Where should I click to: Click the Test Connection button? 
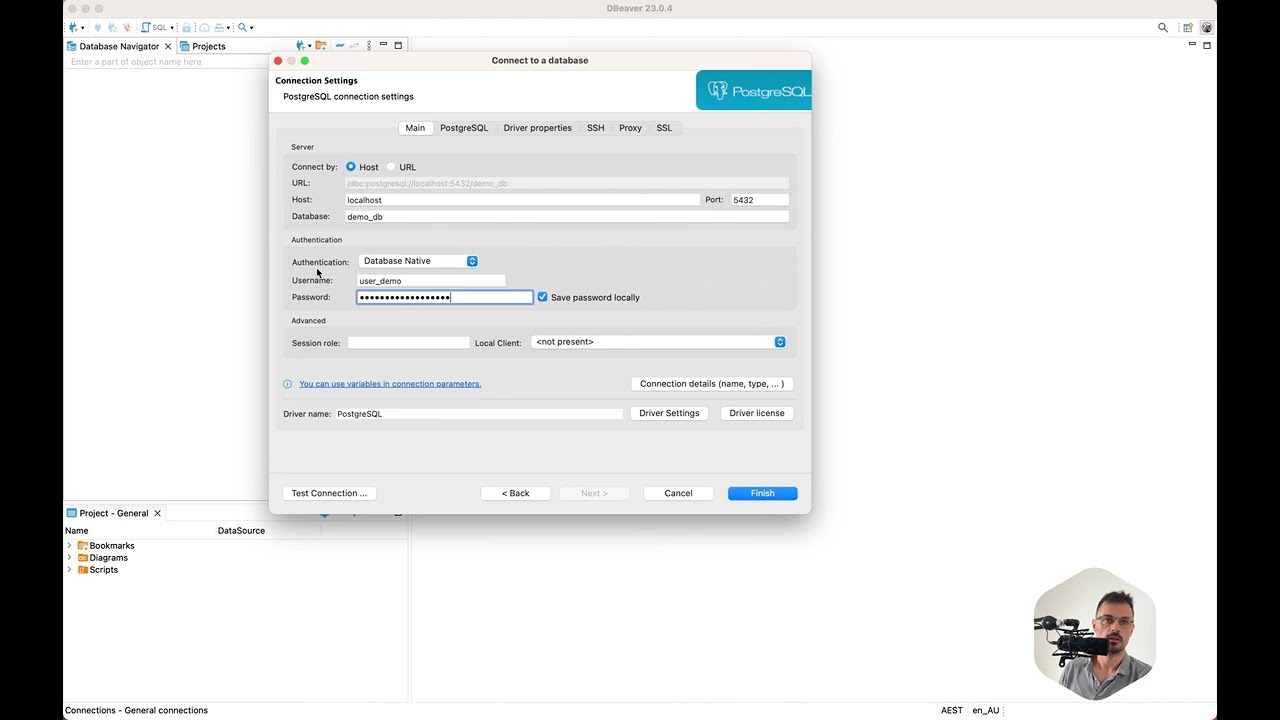click(329, 493)
